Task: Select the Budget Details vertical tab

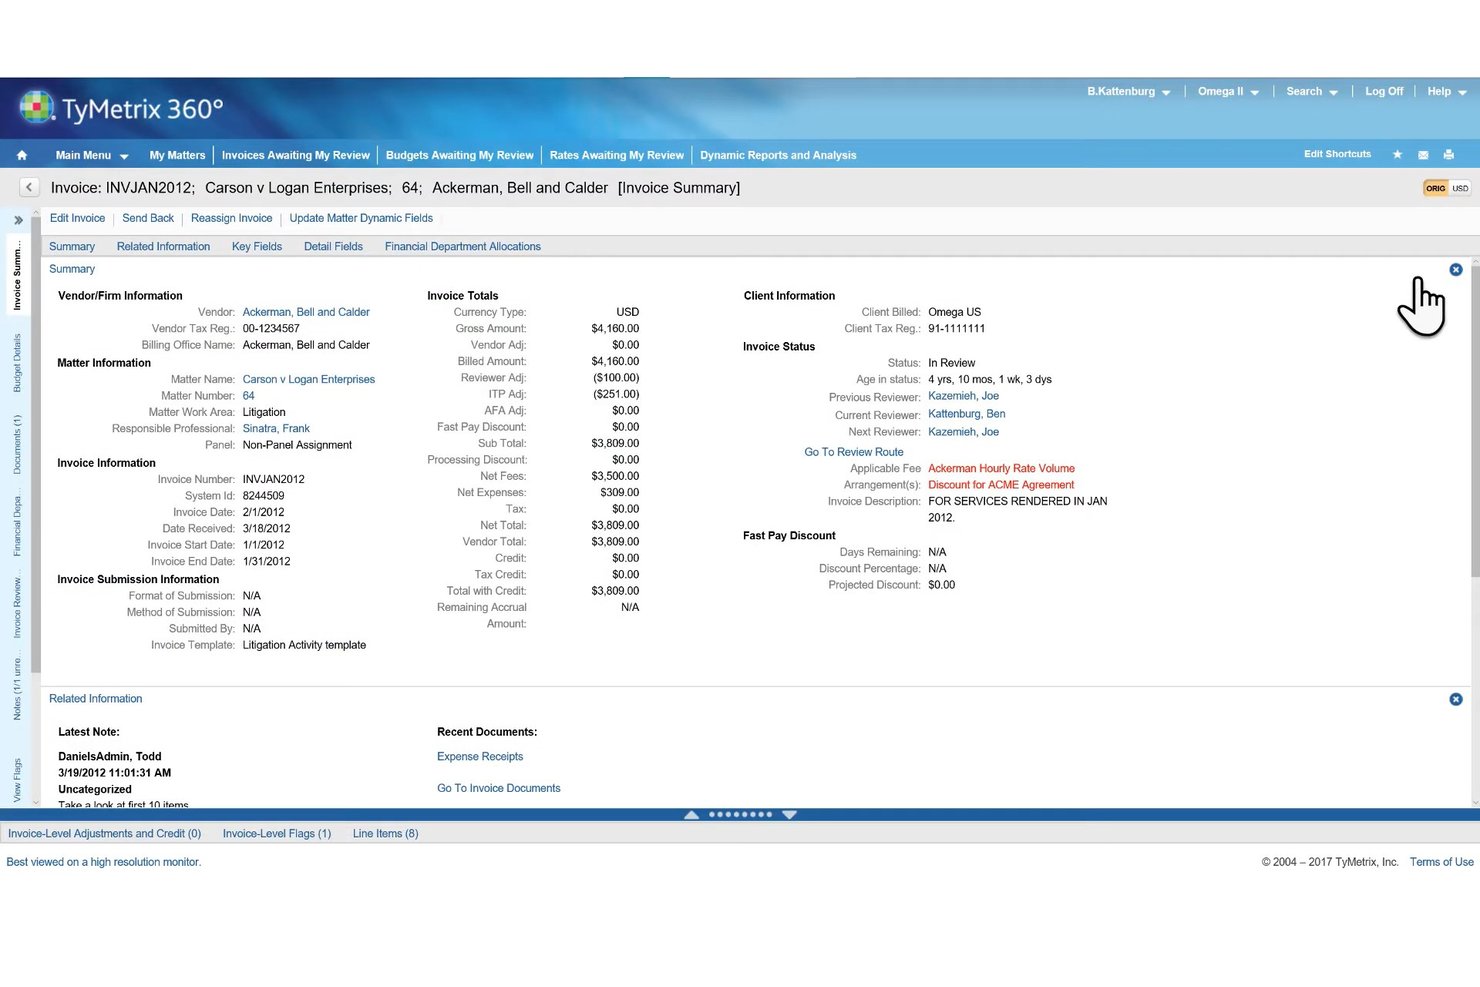Action: click(17, 363)
